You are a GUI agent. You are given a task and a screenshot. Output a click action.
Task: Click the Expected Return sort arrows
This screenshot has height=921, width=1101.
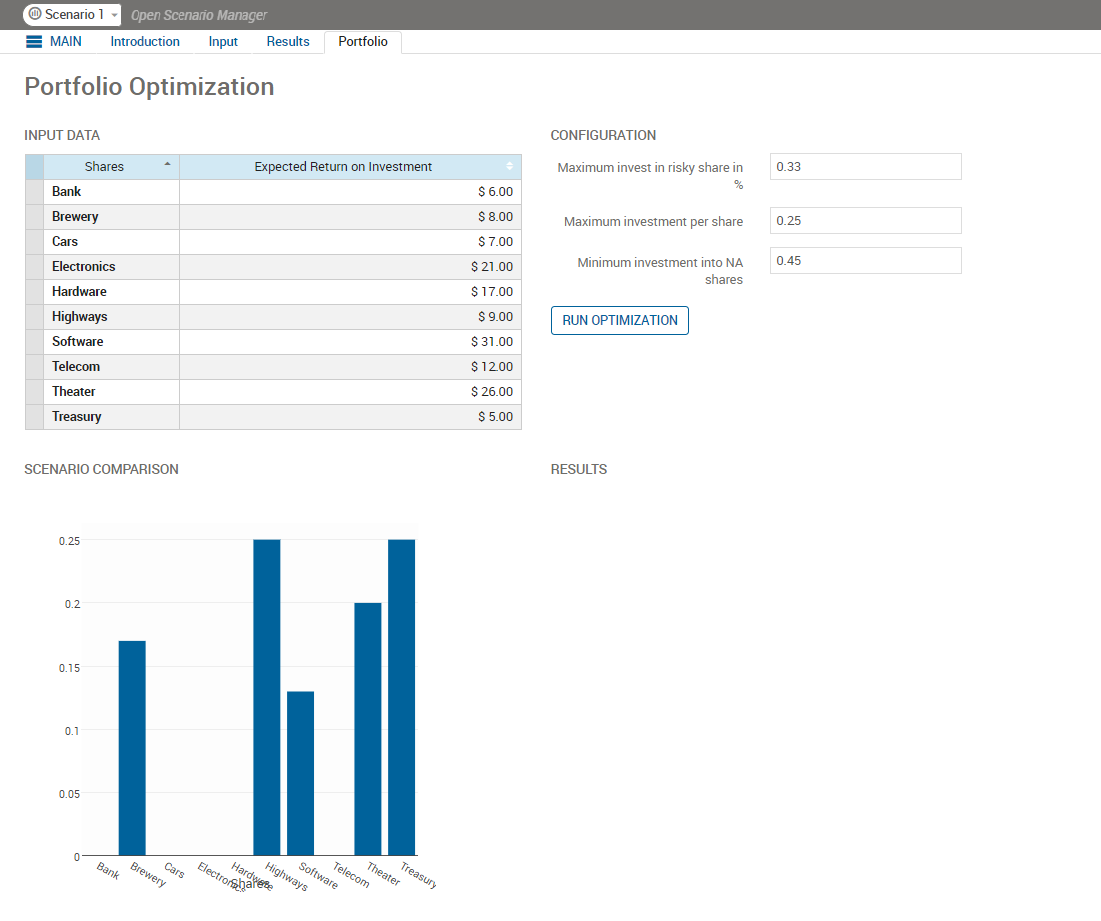(509, 167)
